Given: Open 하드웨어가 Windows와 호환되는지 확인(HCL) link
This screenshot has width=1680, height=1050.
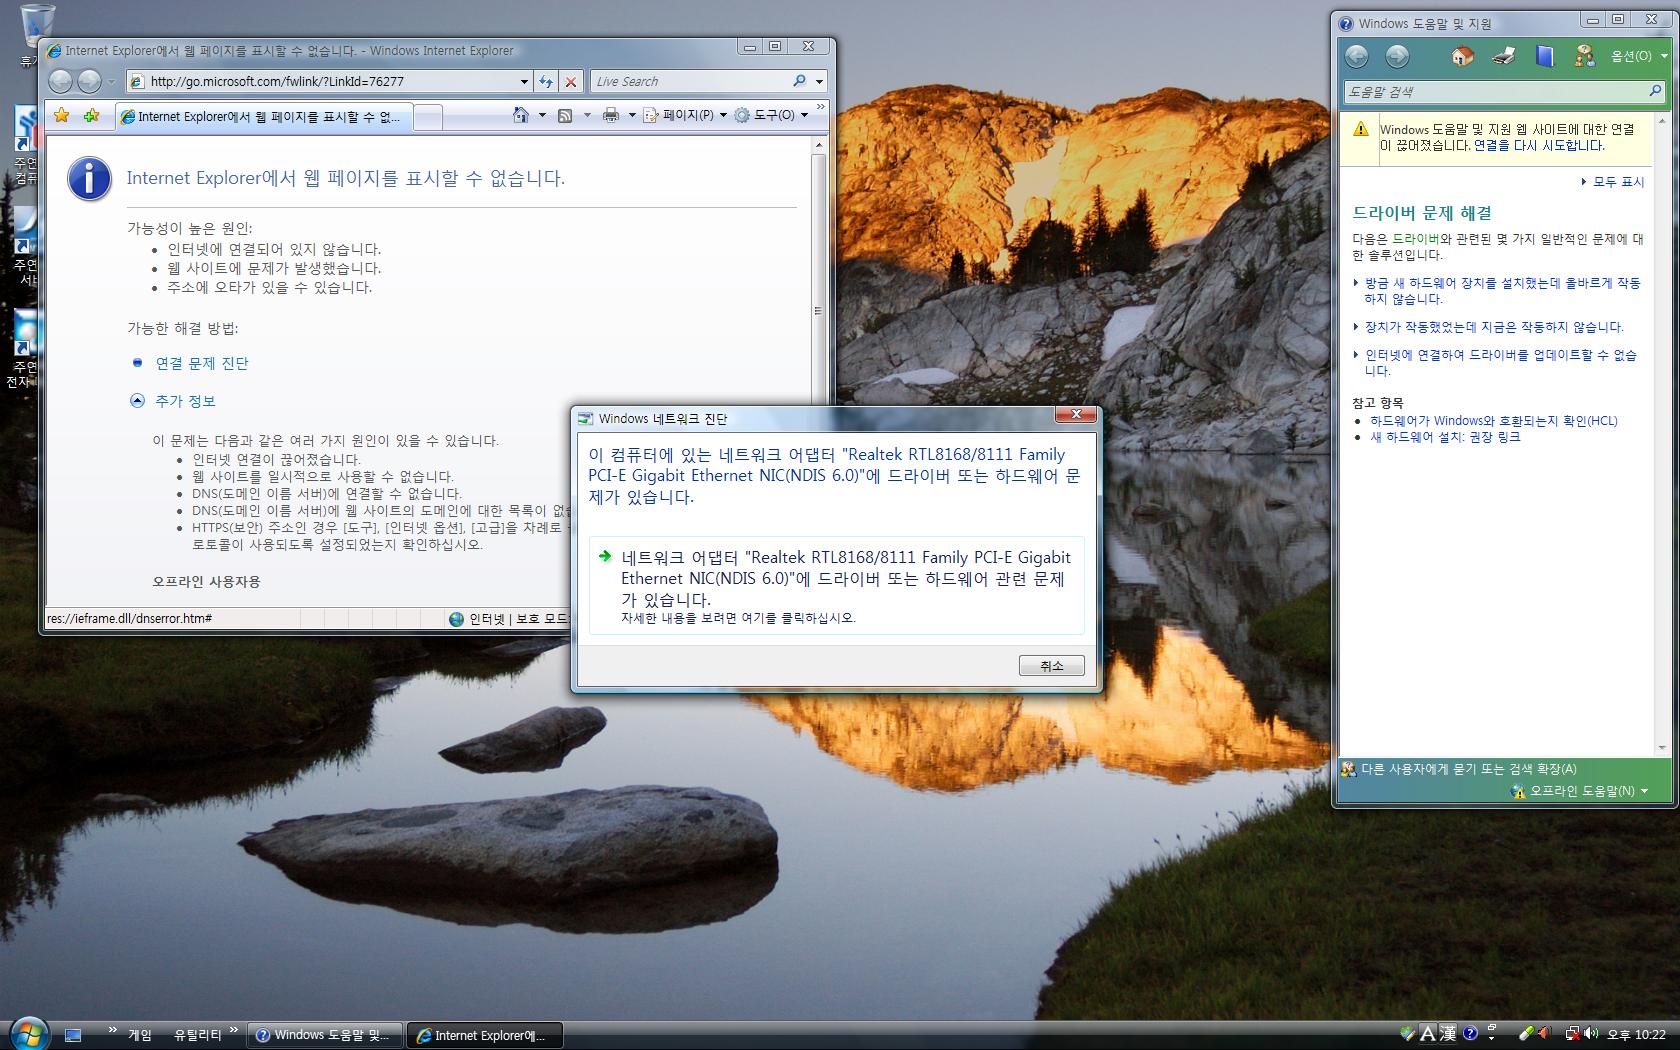Looking at the screenshot, I should [1493, 421].
